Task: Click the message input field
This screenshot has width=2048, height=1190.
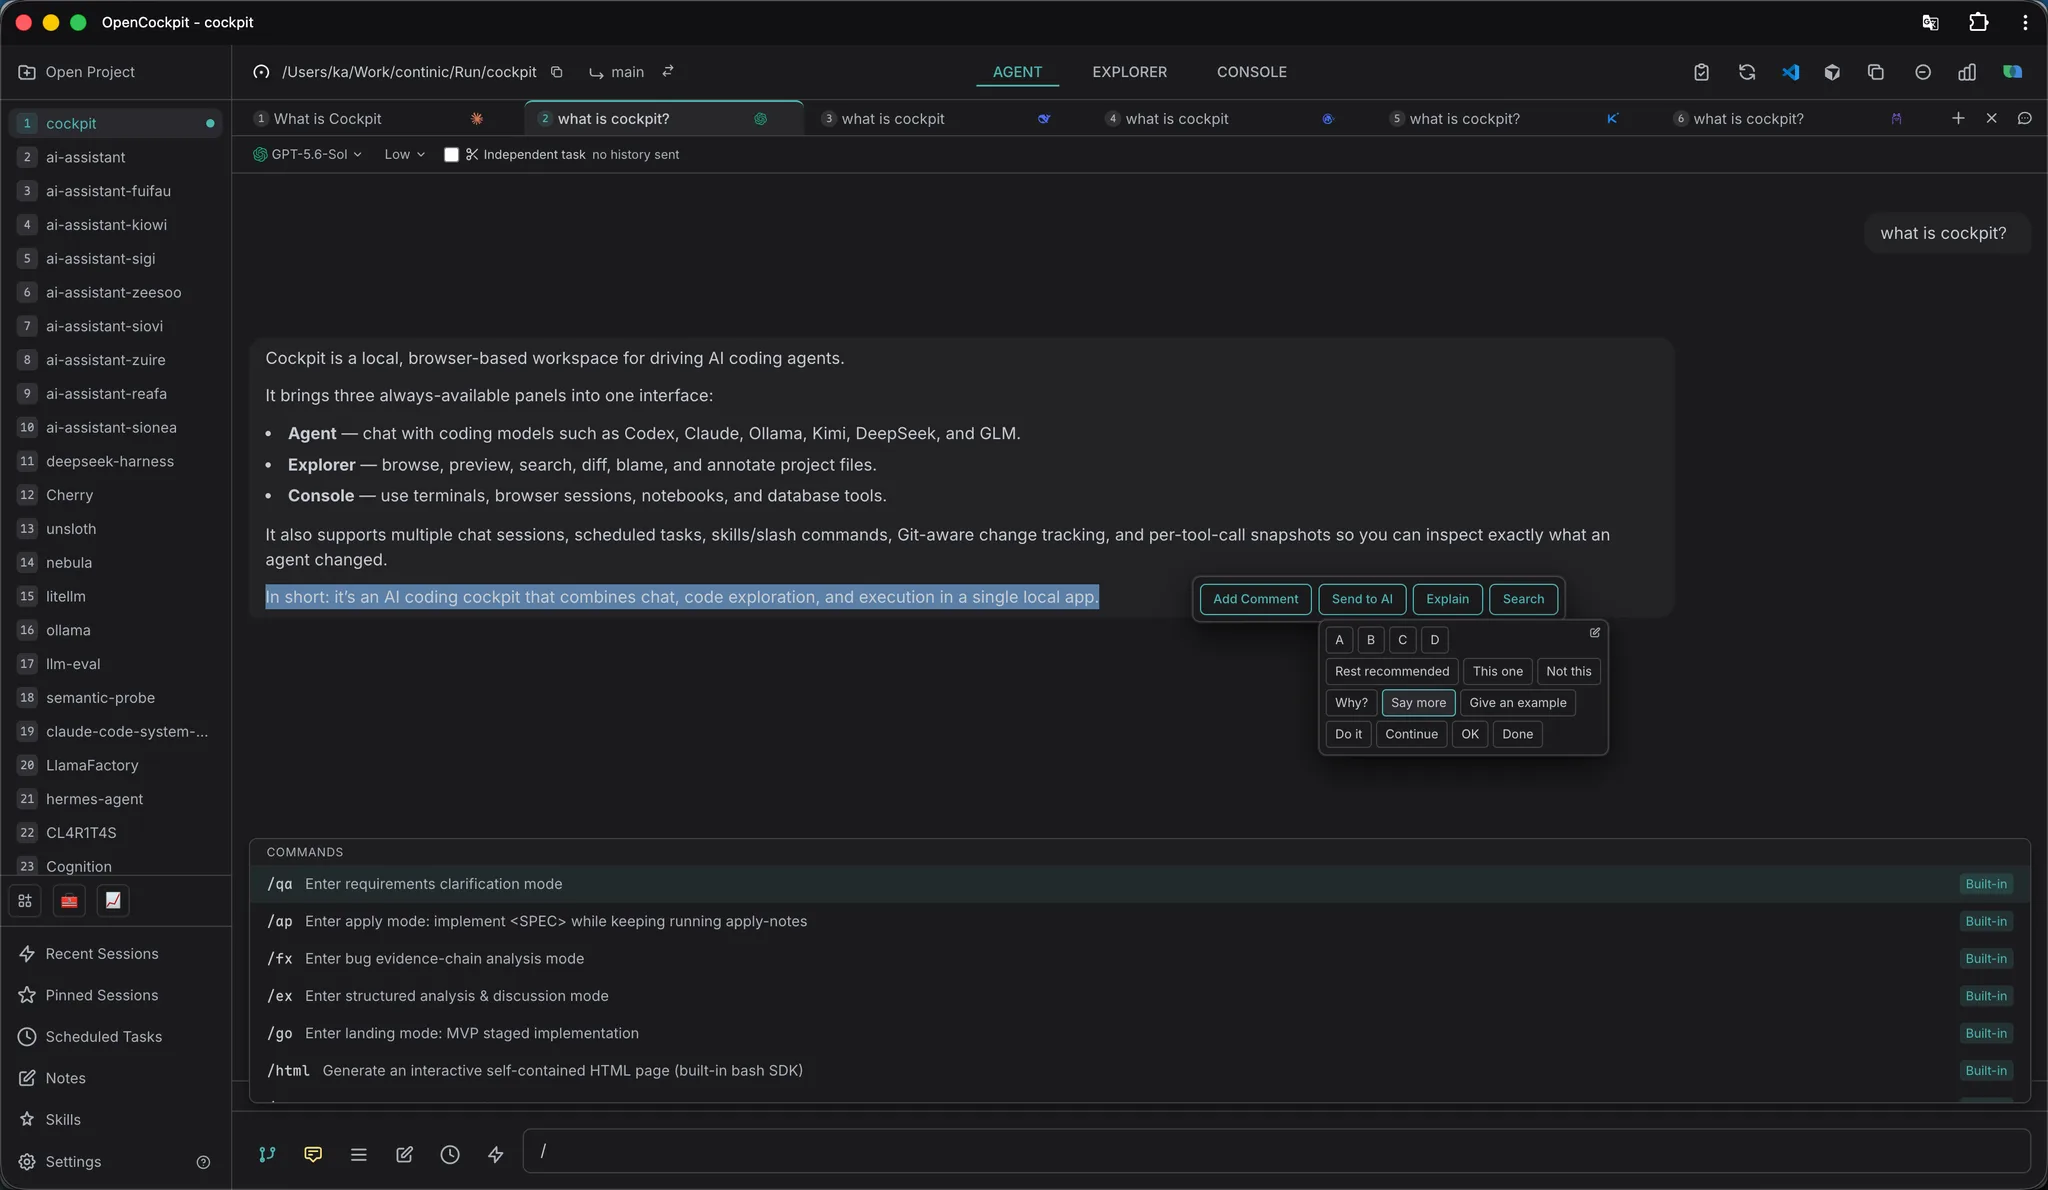Action: point(1276,1151)
